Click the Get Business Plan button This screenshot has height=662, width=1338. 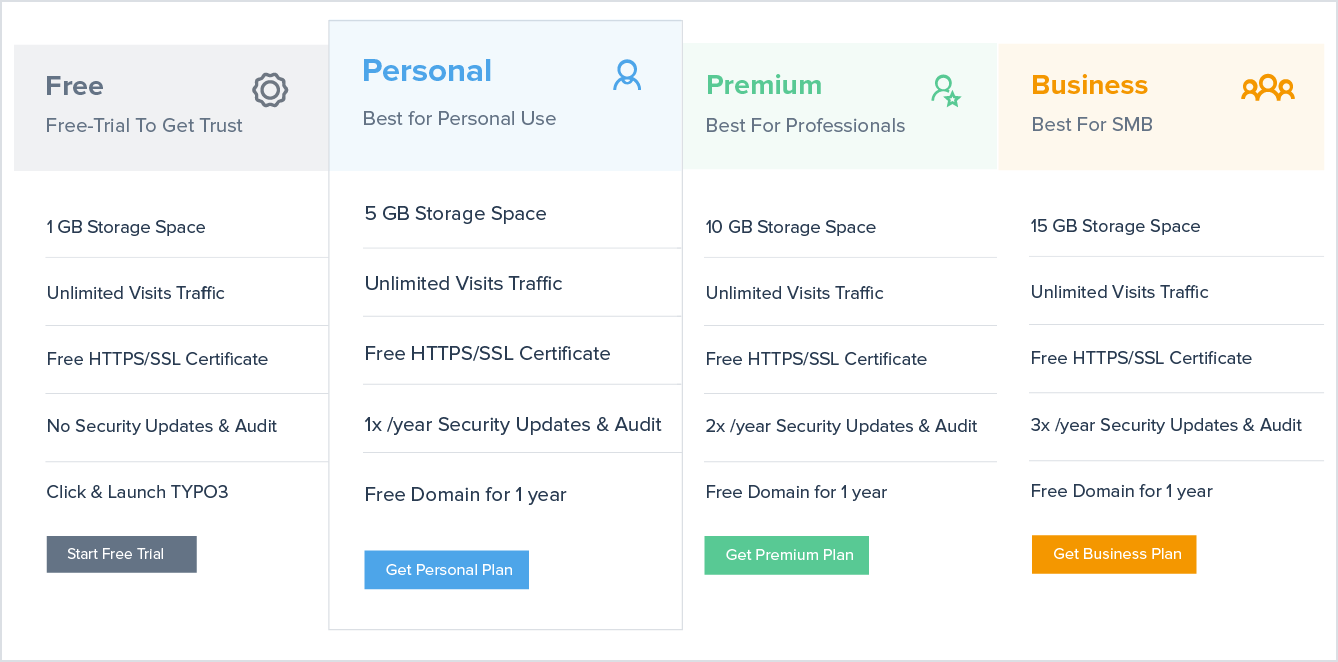coord(1113,554)
